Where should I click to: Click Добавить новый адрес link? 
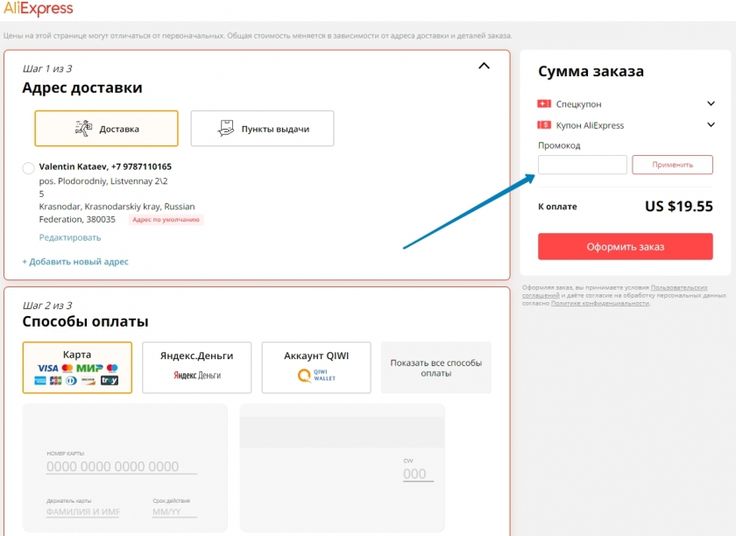[x=75, y=261]
